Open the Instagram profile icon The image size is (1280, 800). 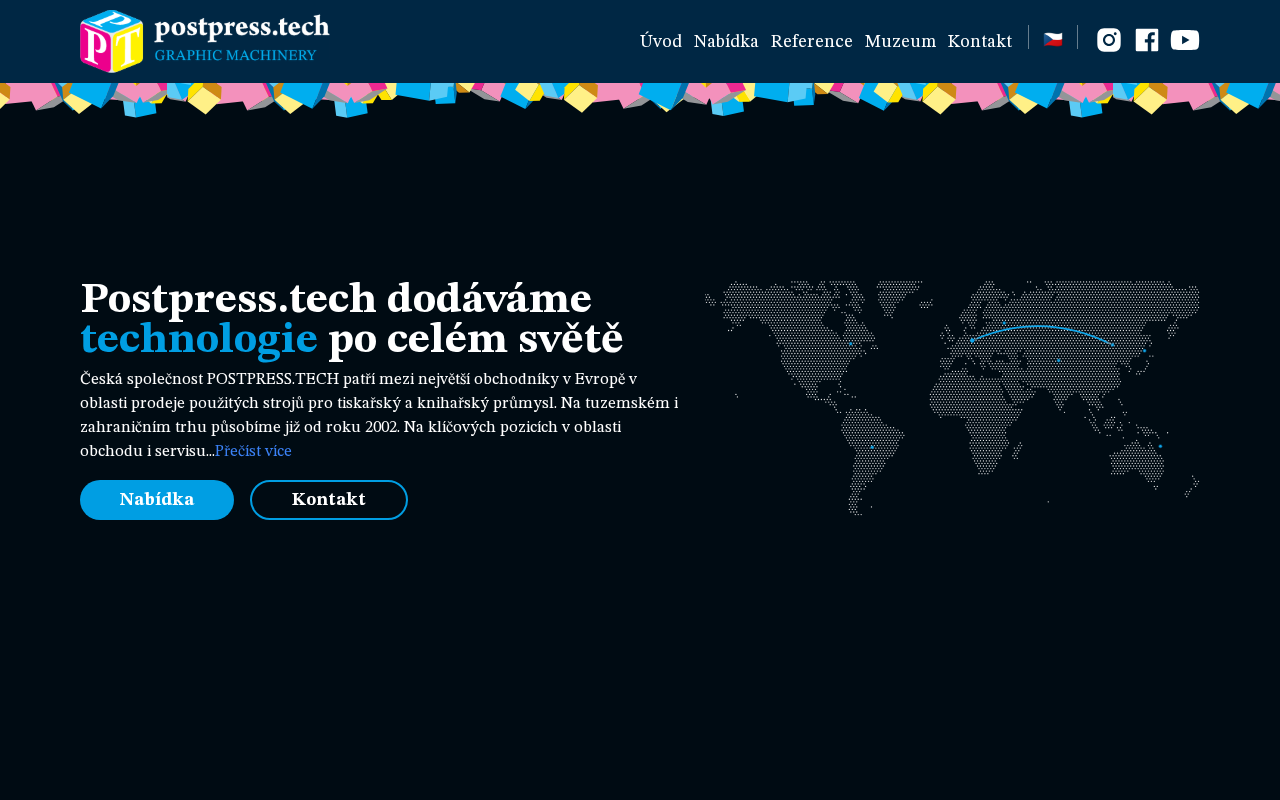pos(1109,40)
